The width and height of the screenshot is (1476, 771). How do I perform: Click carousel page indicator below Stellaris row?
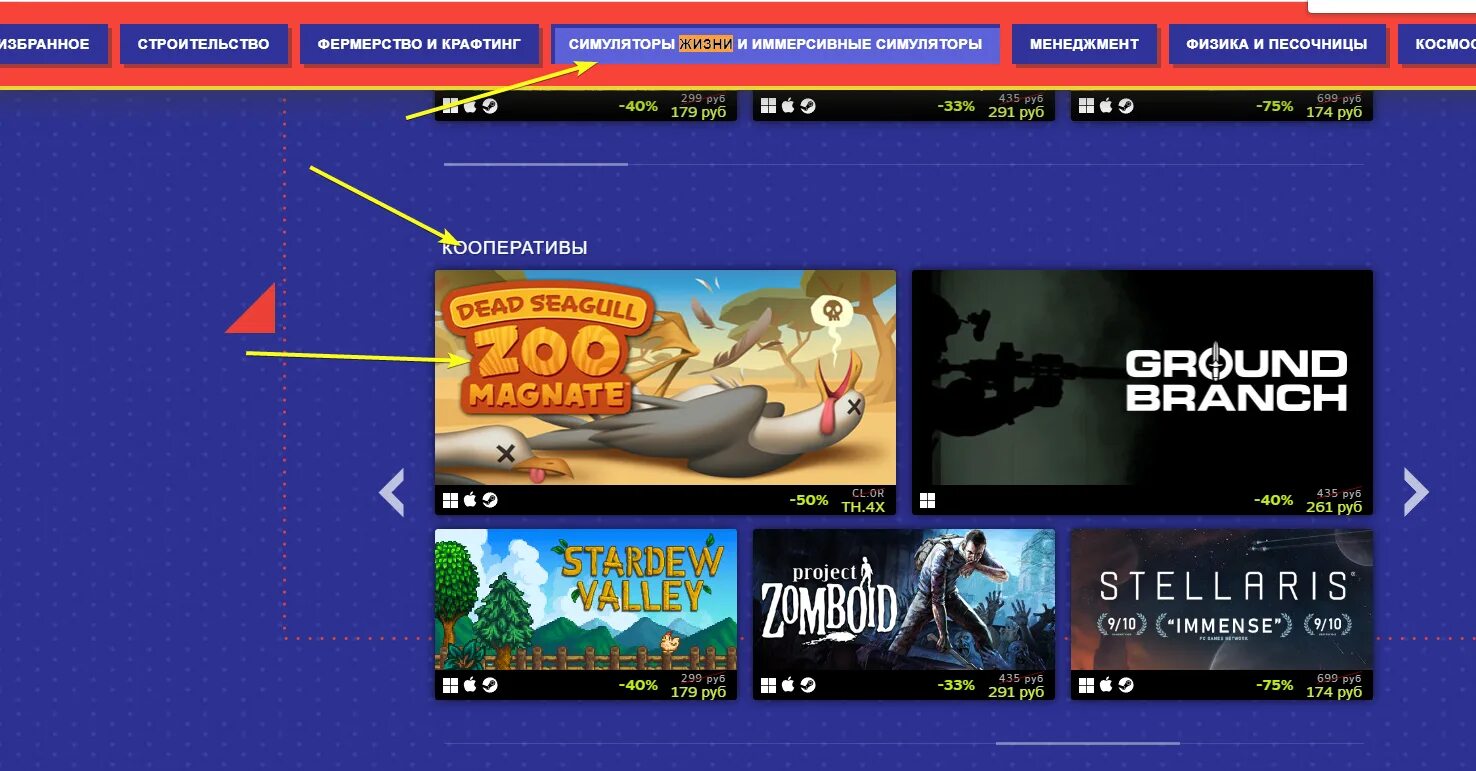[x=1088, y=743]
